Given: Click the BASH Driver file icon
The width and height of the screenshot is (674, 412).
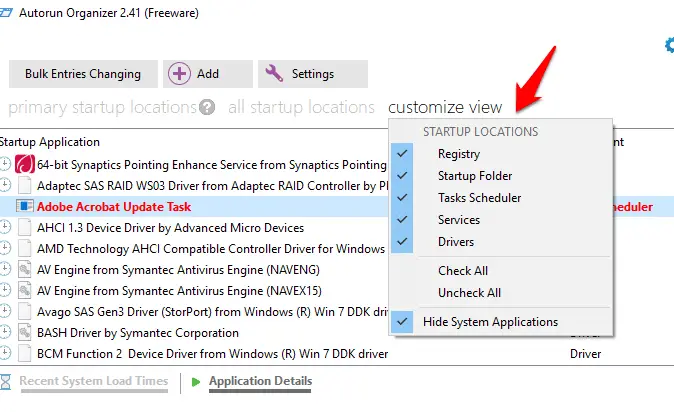Looking at the screenshot, I should pyautogui.click(x=25, y=332).
